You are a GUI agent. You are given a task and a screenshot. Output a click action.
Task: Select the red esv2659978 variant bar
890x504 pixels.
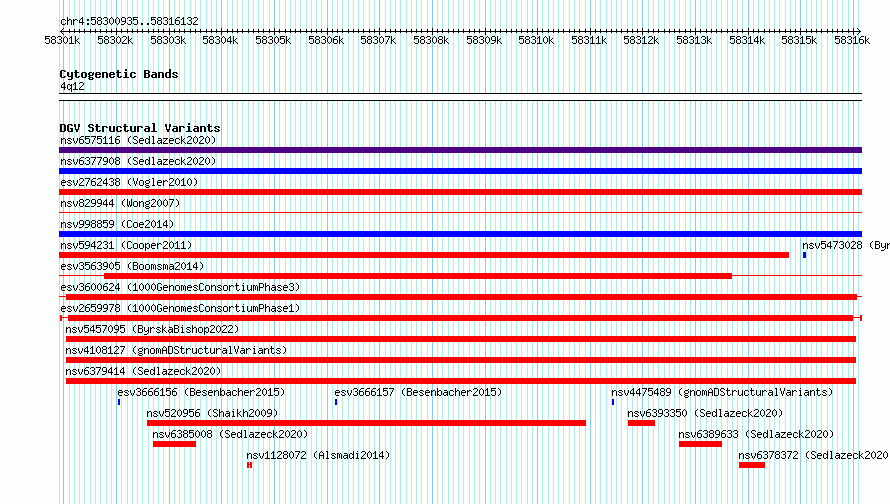click(460, 318)
